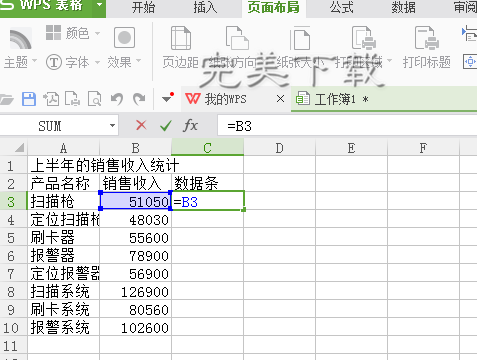477x360 pixels.
Task: Open the fx insert function dialog
Action: coord(190,125)
